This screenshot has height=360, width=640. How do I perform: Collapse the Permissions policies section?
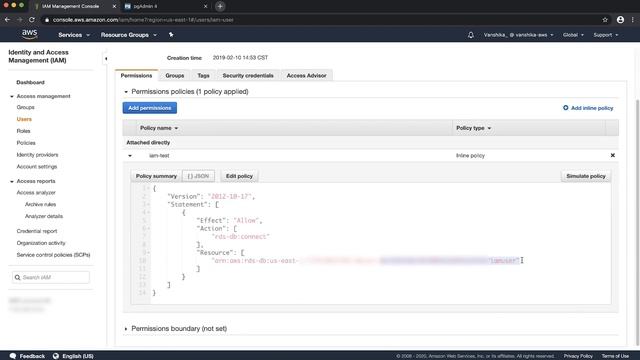pos(126,92)
